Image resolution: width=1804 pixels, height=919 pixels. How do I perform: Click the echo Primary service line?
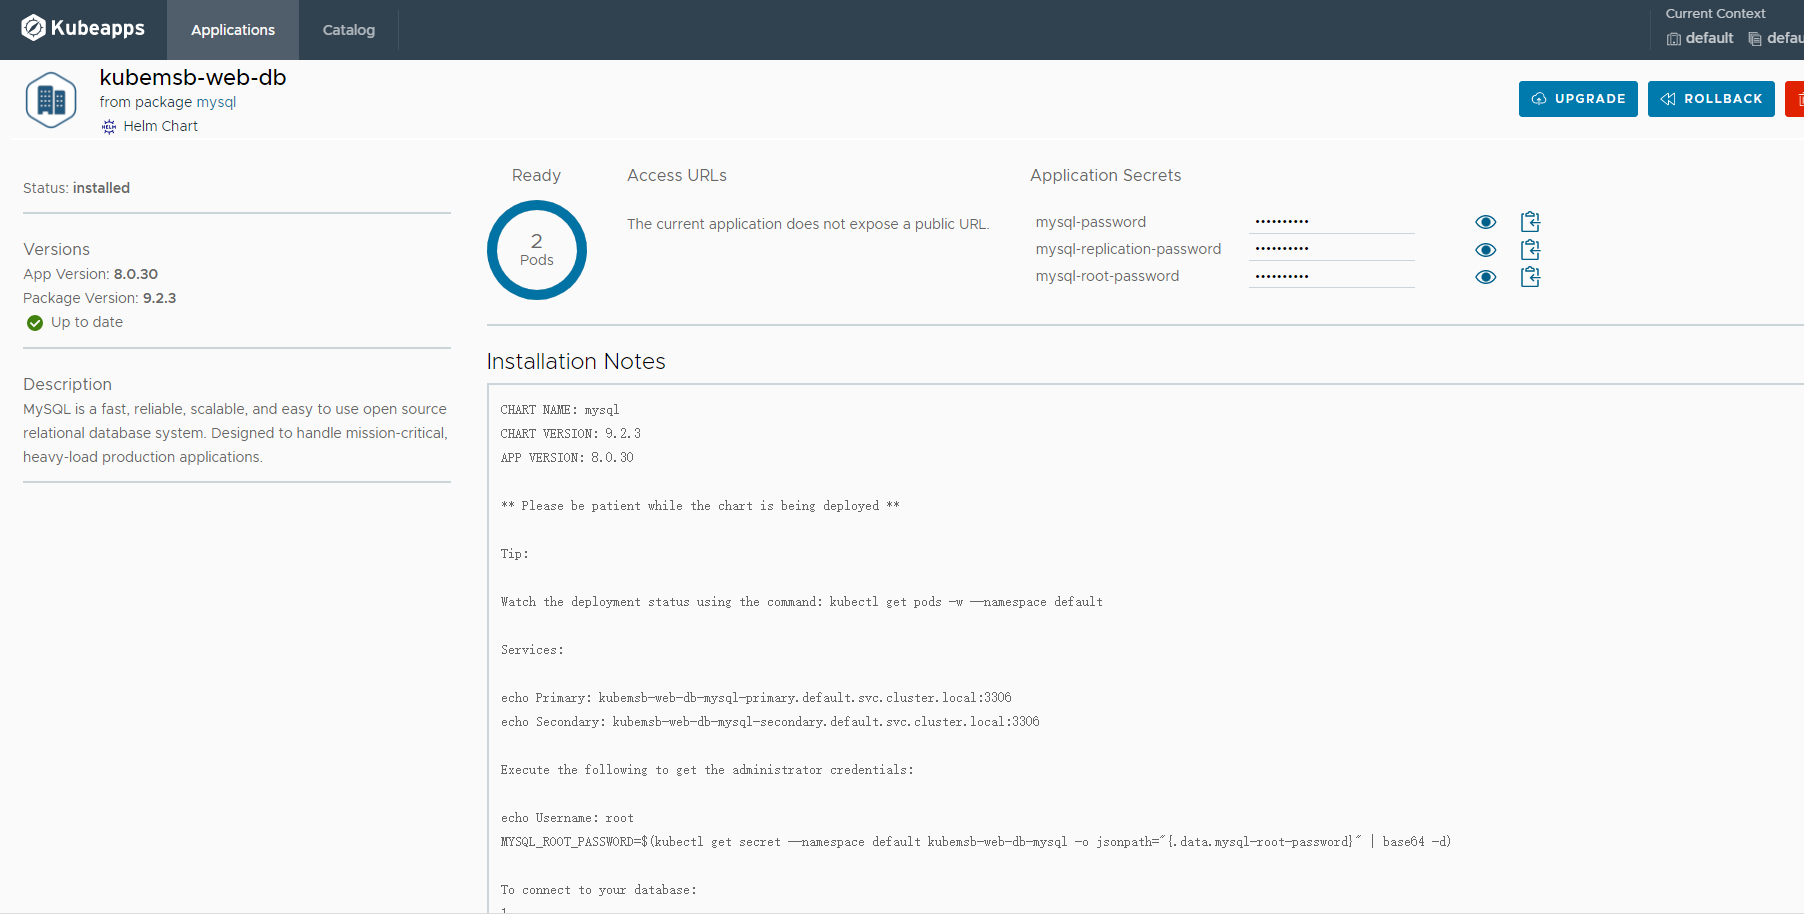(756, 698)
